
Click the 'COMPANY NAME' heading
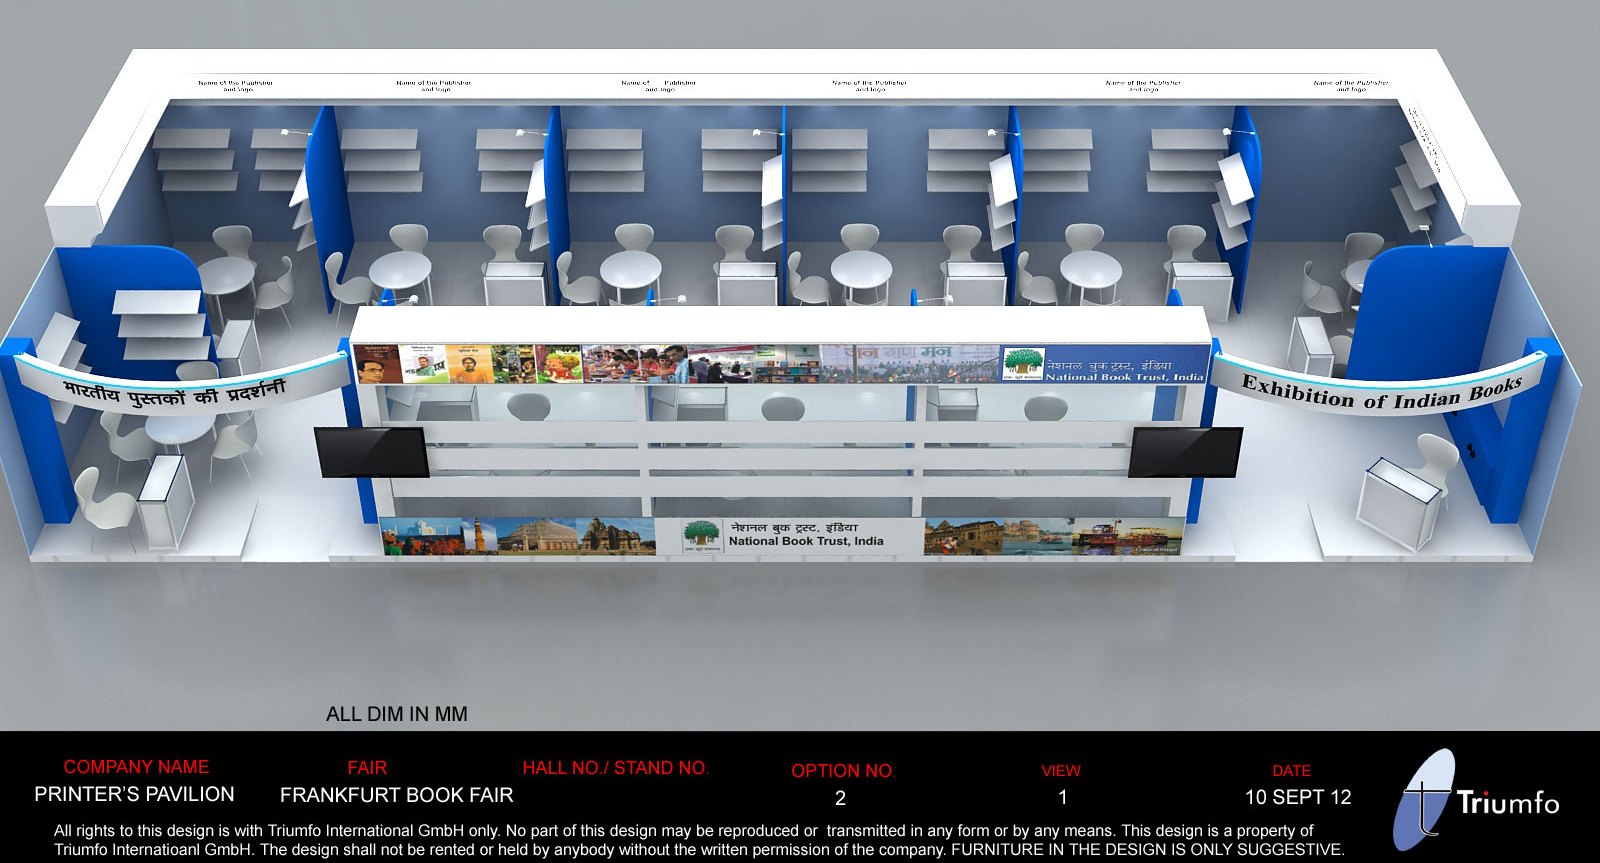point(136,767)
